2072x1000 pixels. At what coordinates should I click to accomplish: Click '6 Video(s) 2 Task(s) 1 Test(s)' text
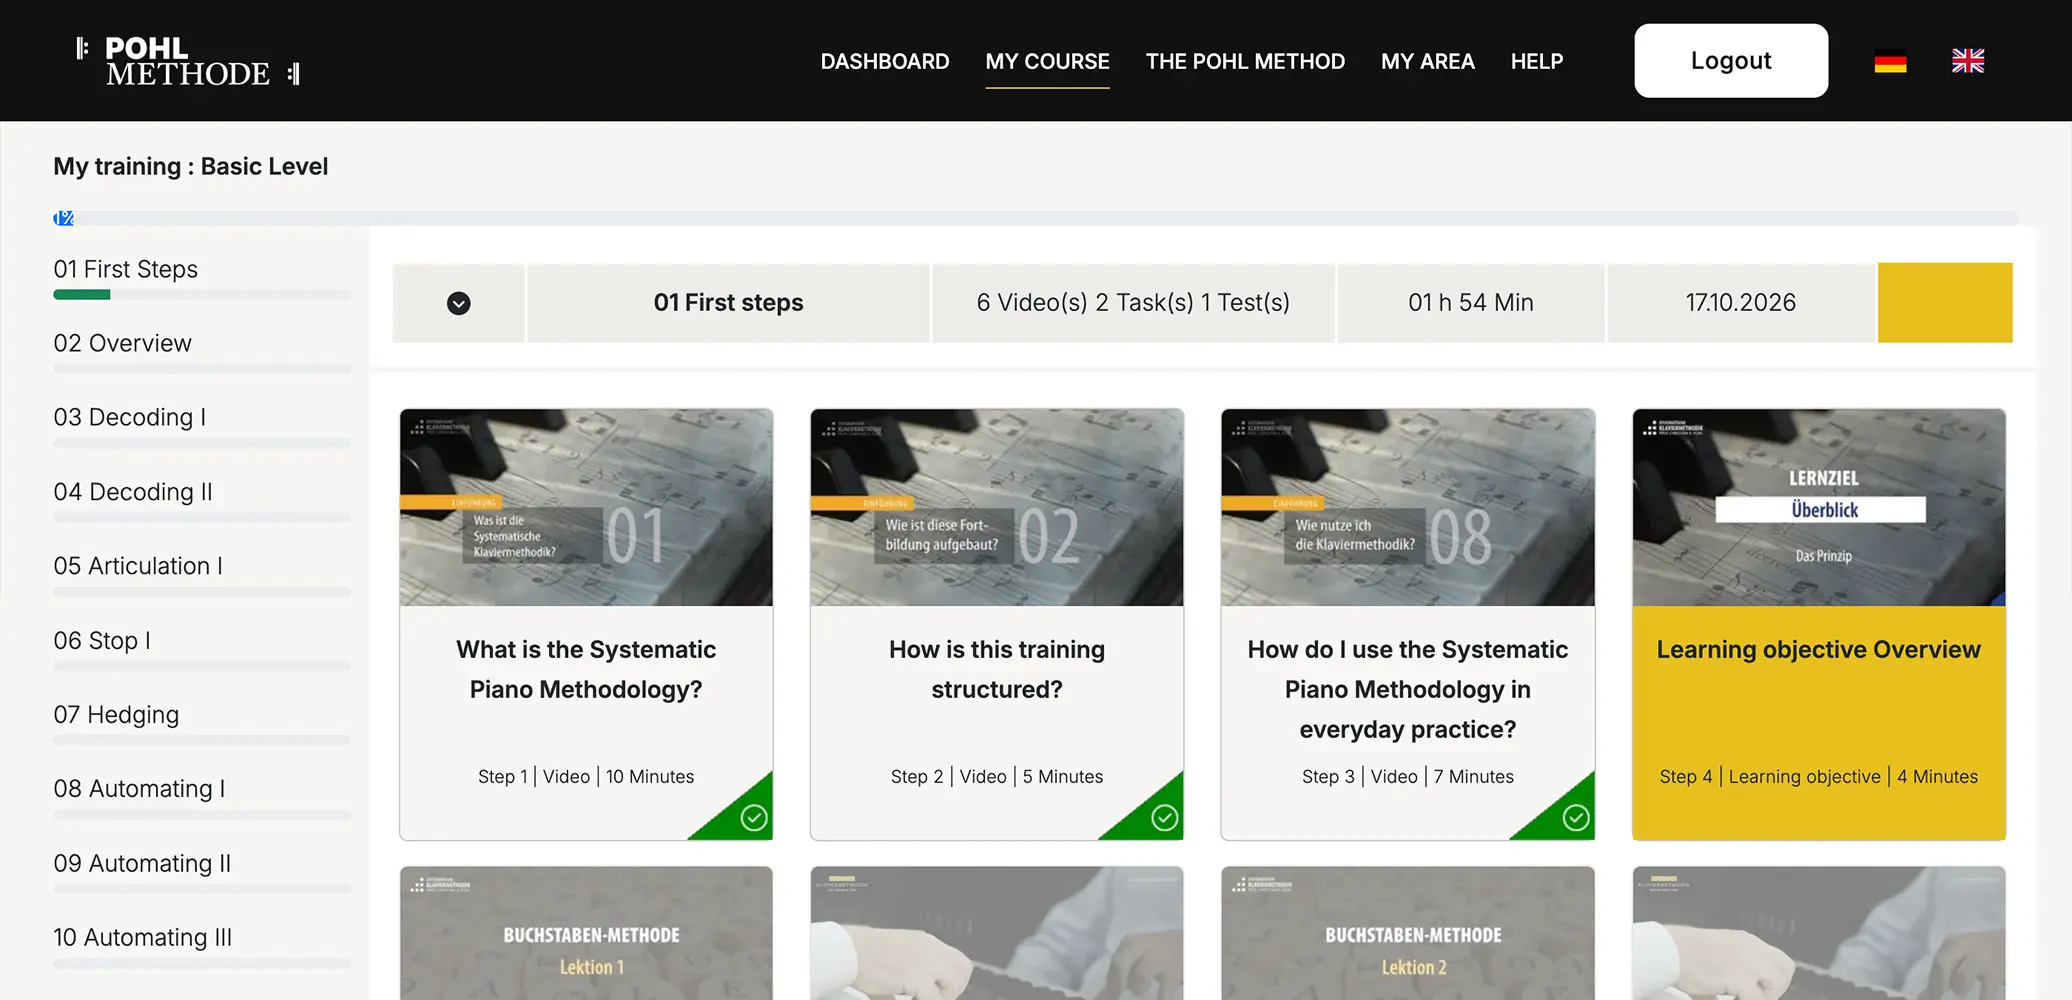pos(1133,303)
